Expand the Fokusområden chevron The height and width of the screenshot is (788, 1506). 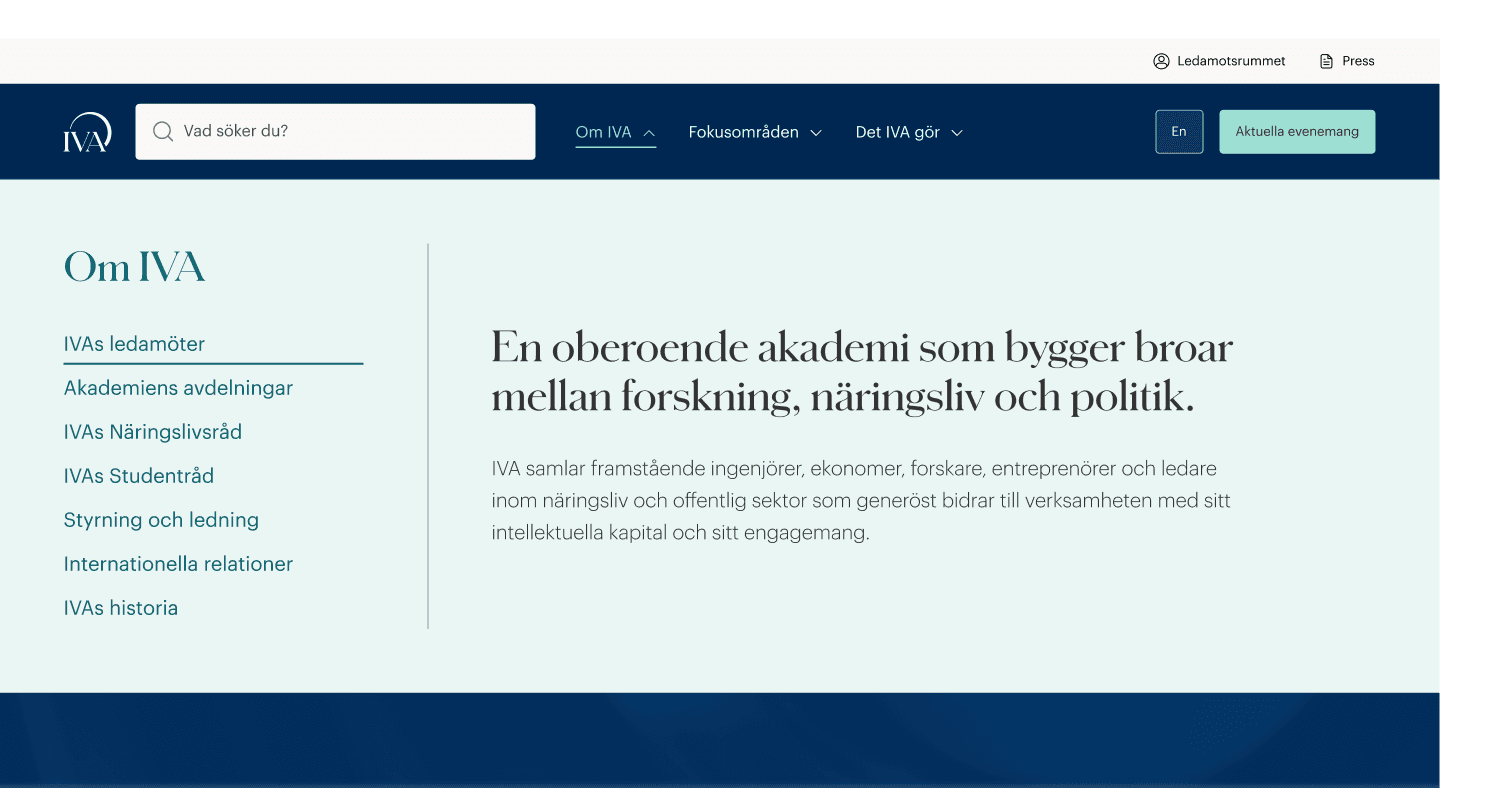click(x=815, y=133)
